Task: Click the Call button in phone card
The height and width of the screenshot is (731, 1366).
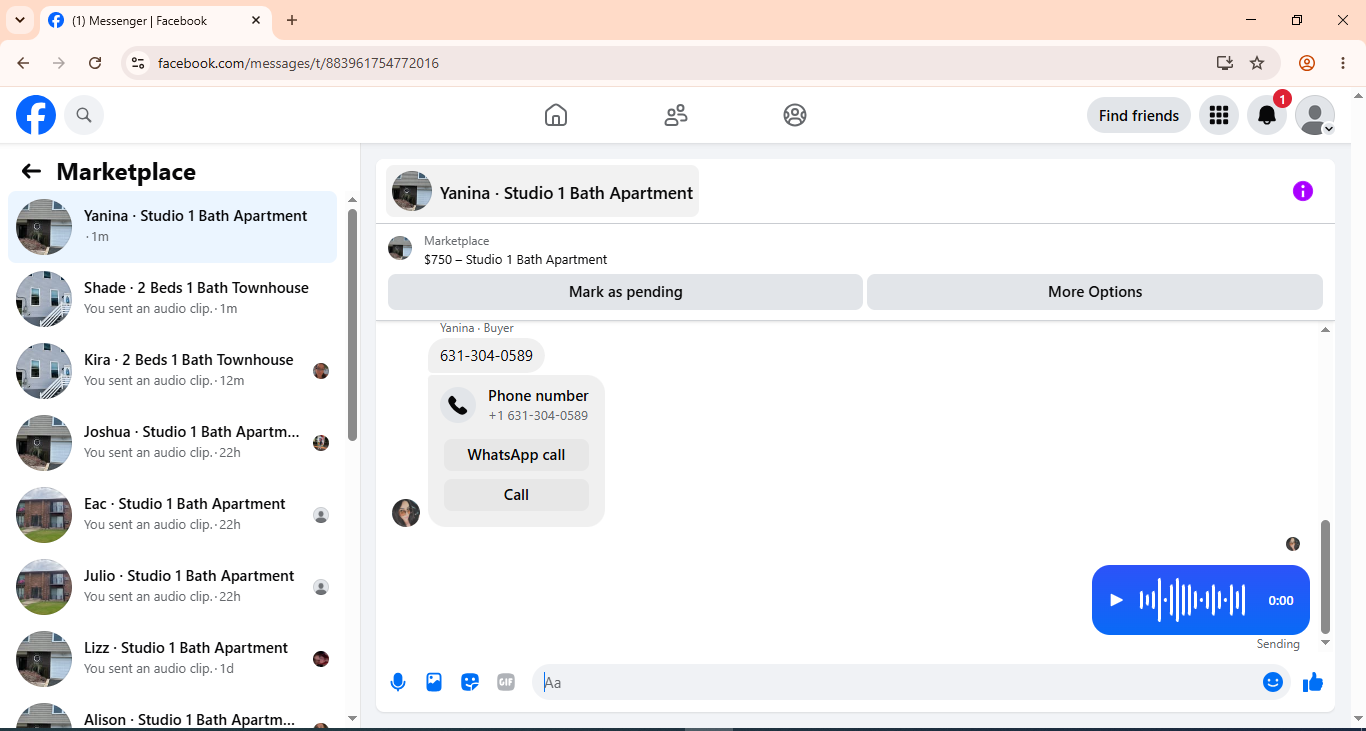Action: (516, 495)
